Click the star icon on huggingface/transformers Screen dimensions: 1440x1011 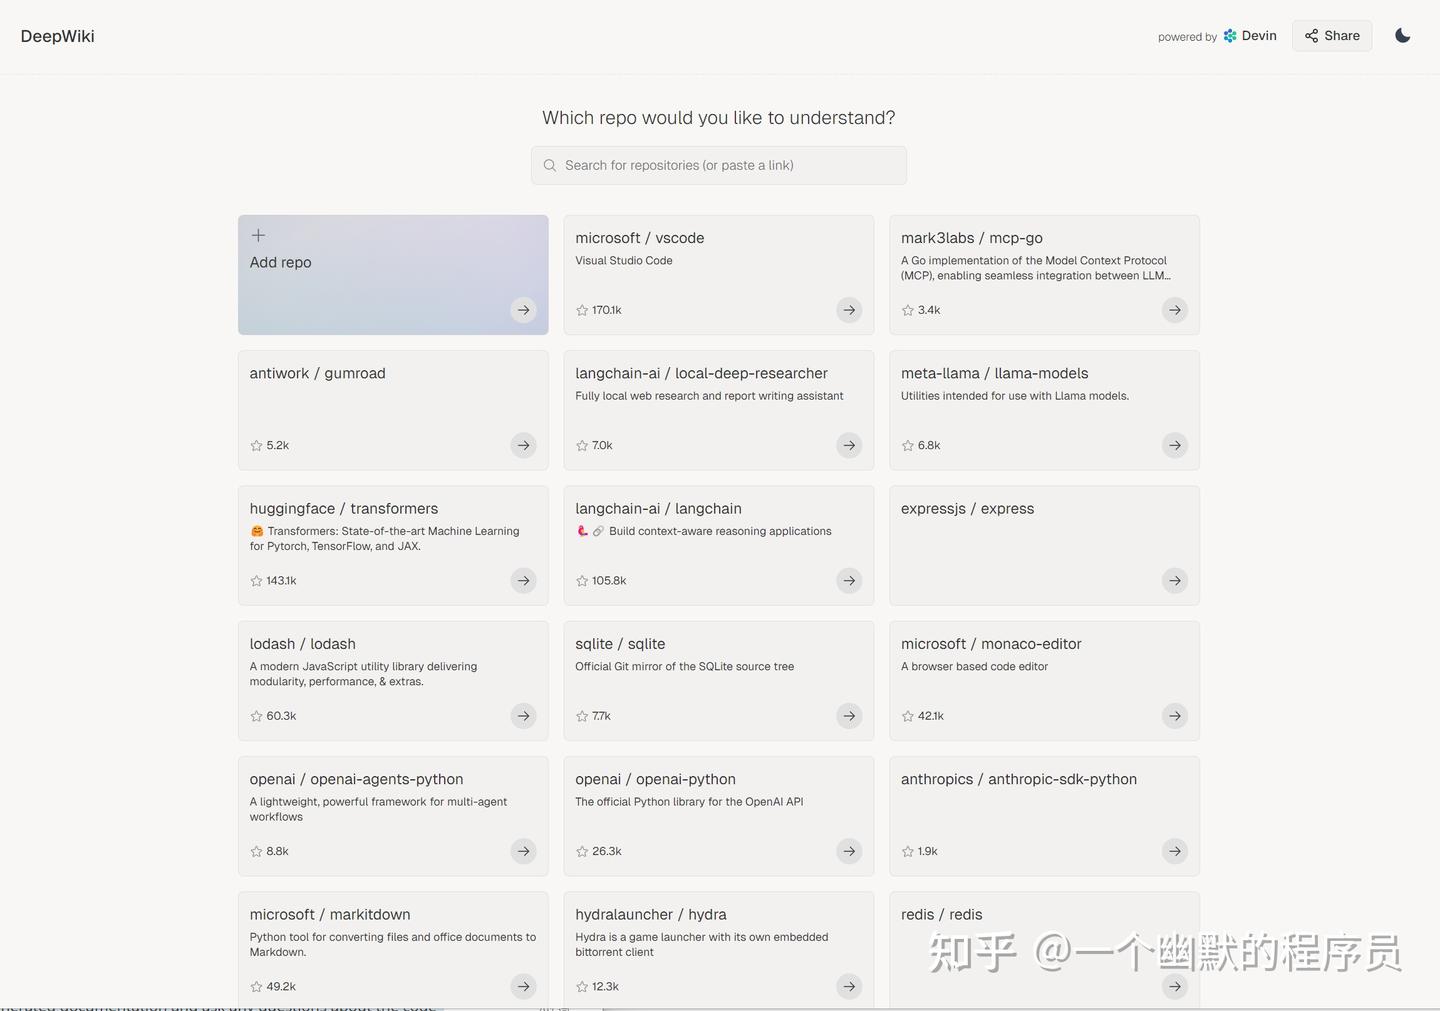click(255, 580)
